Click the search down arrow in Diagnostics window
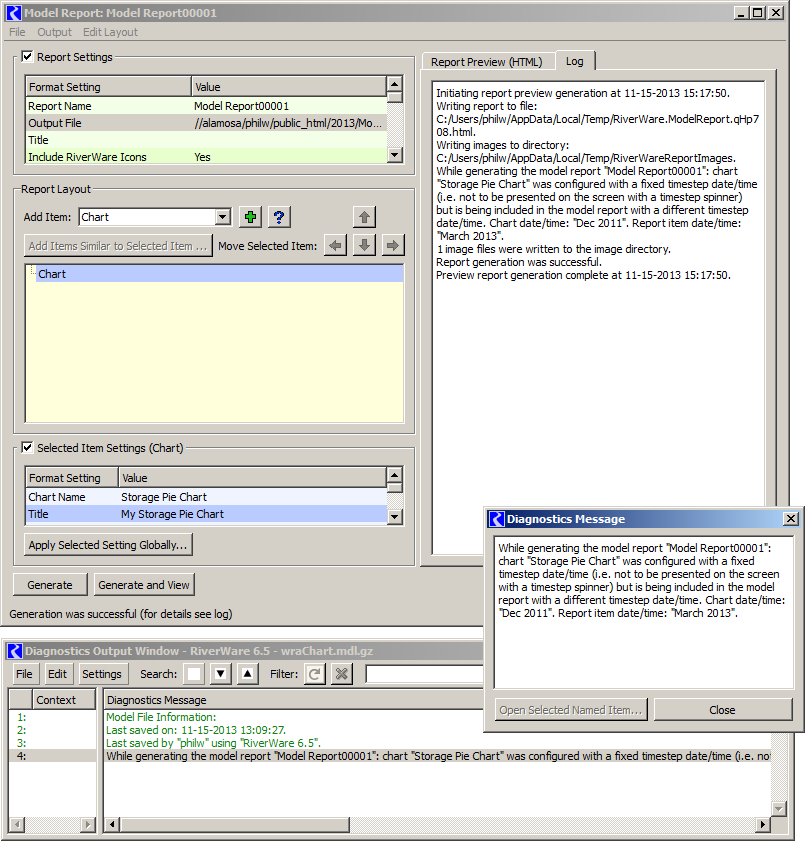This screenshot has height=841, width=805. click(220, 674)
